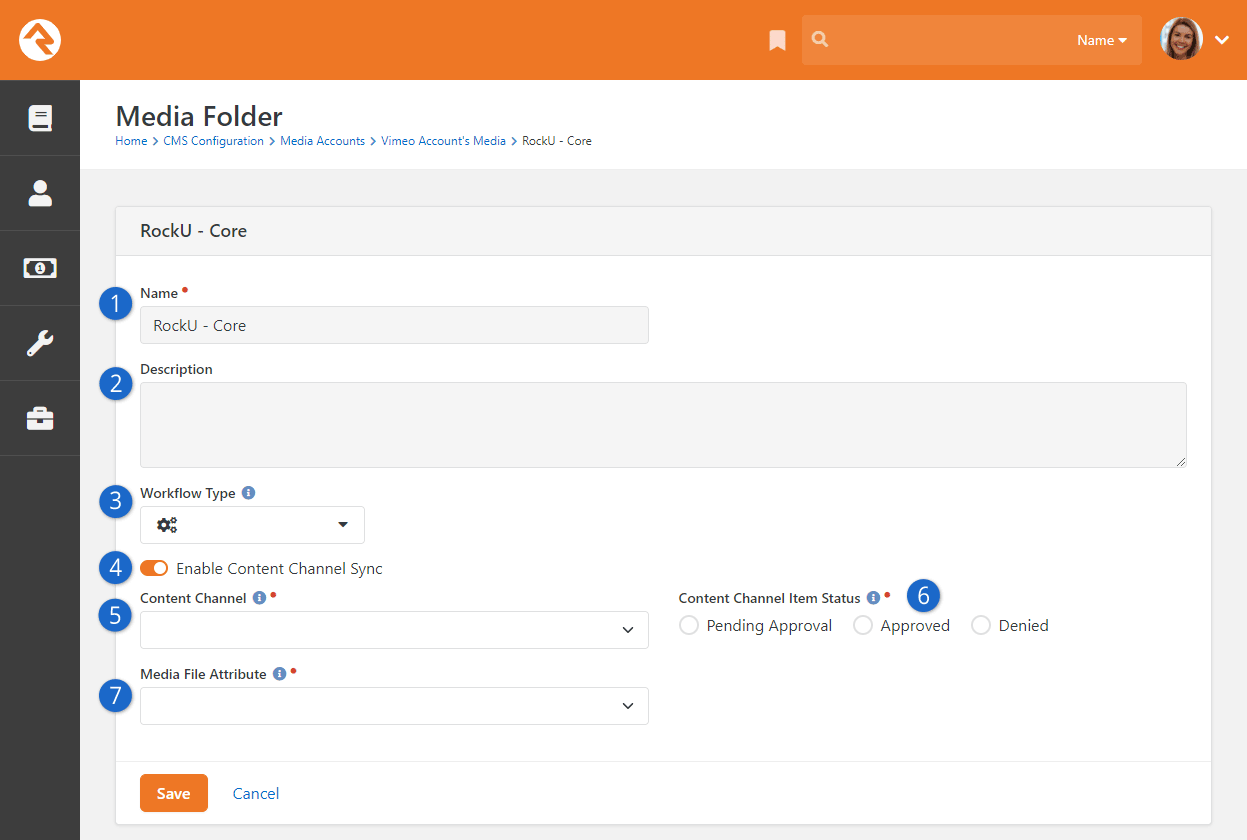Open the Workflow Type dropdown
The width and height of the screenshot is (1247, 840).
(x=252, y=525)
